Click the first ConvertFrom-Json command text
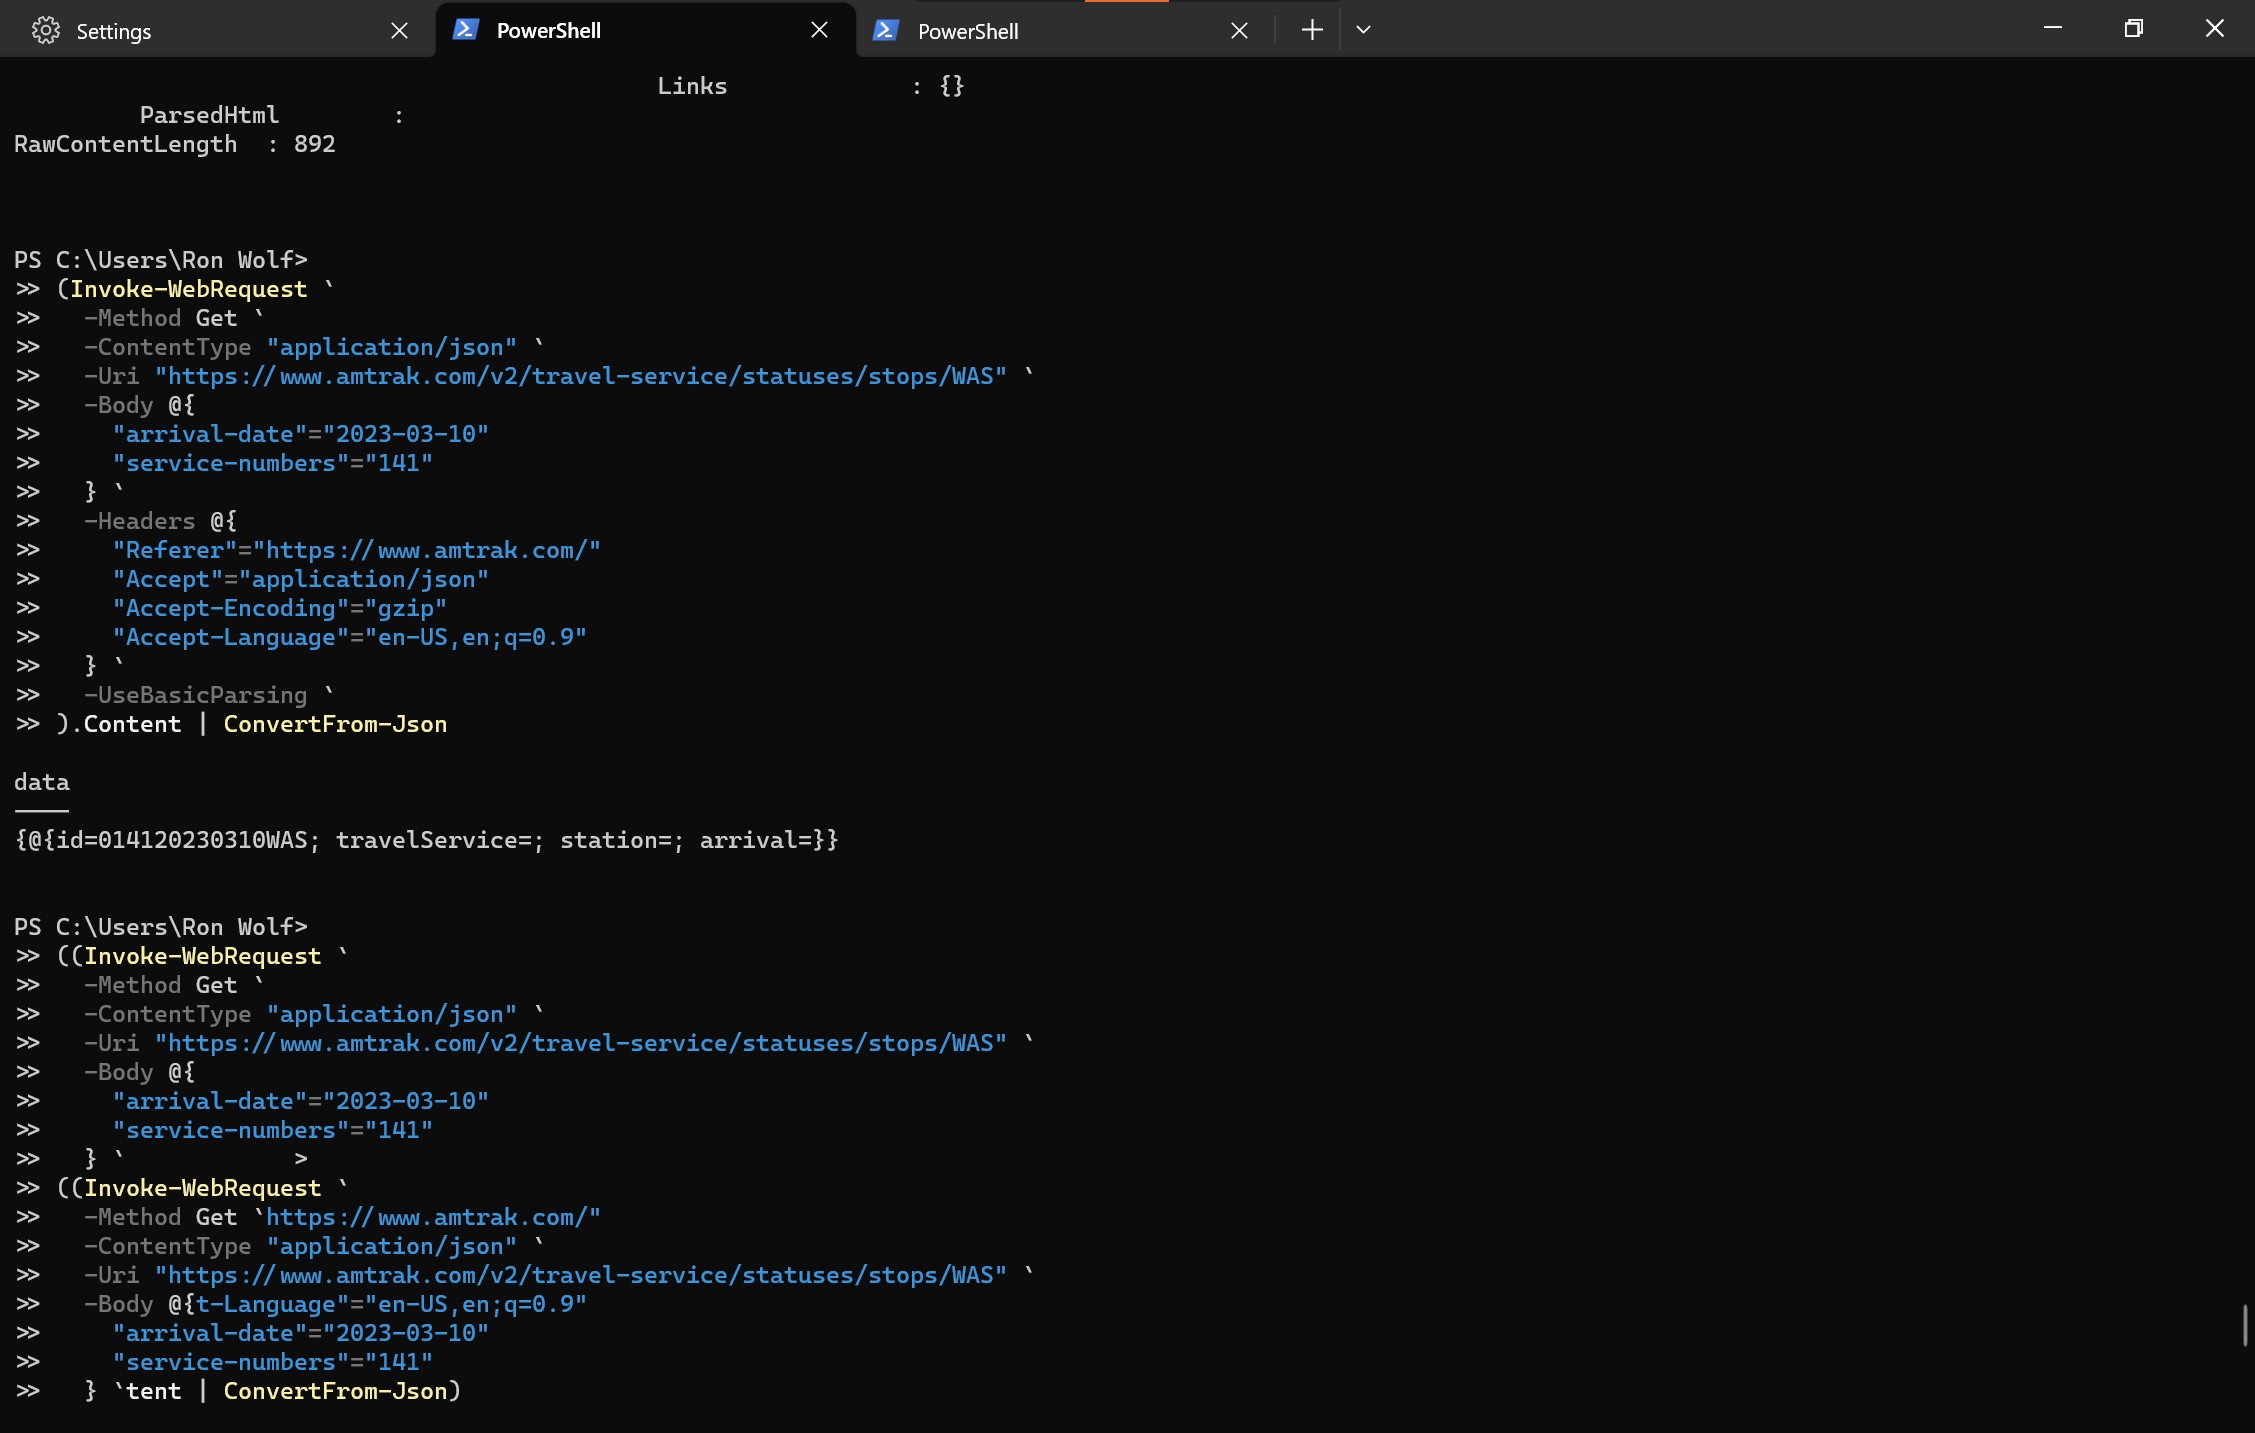The width and height of the screenshot is (2255, 1433). pos(335,724)
